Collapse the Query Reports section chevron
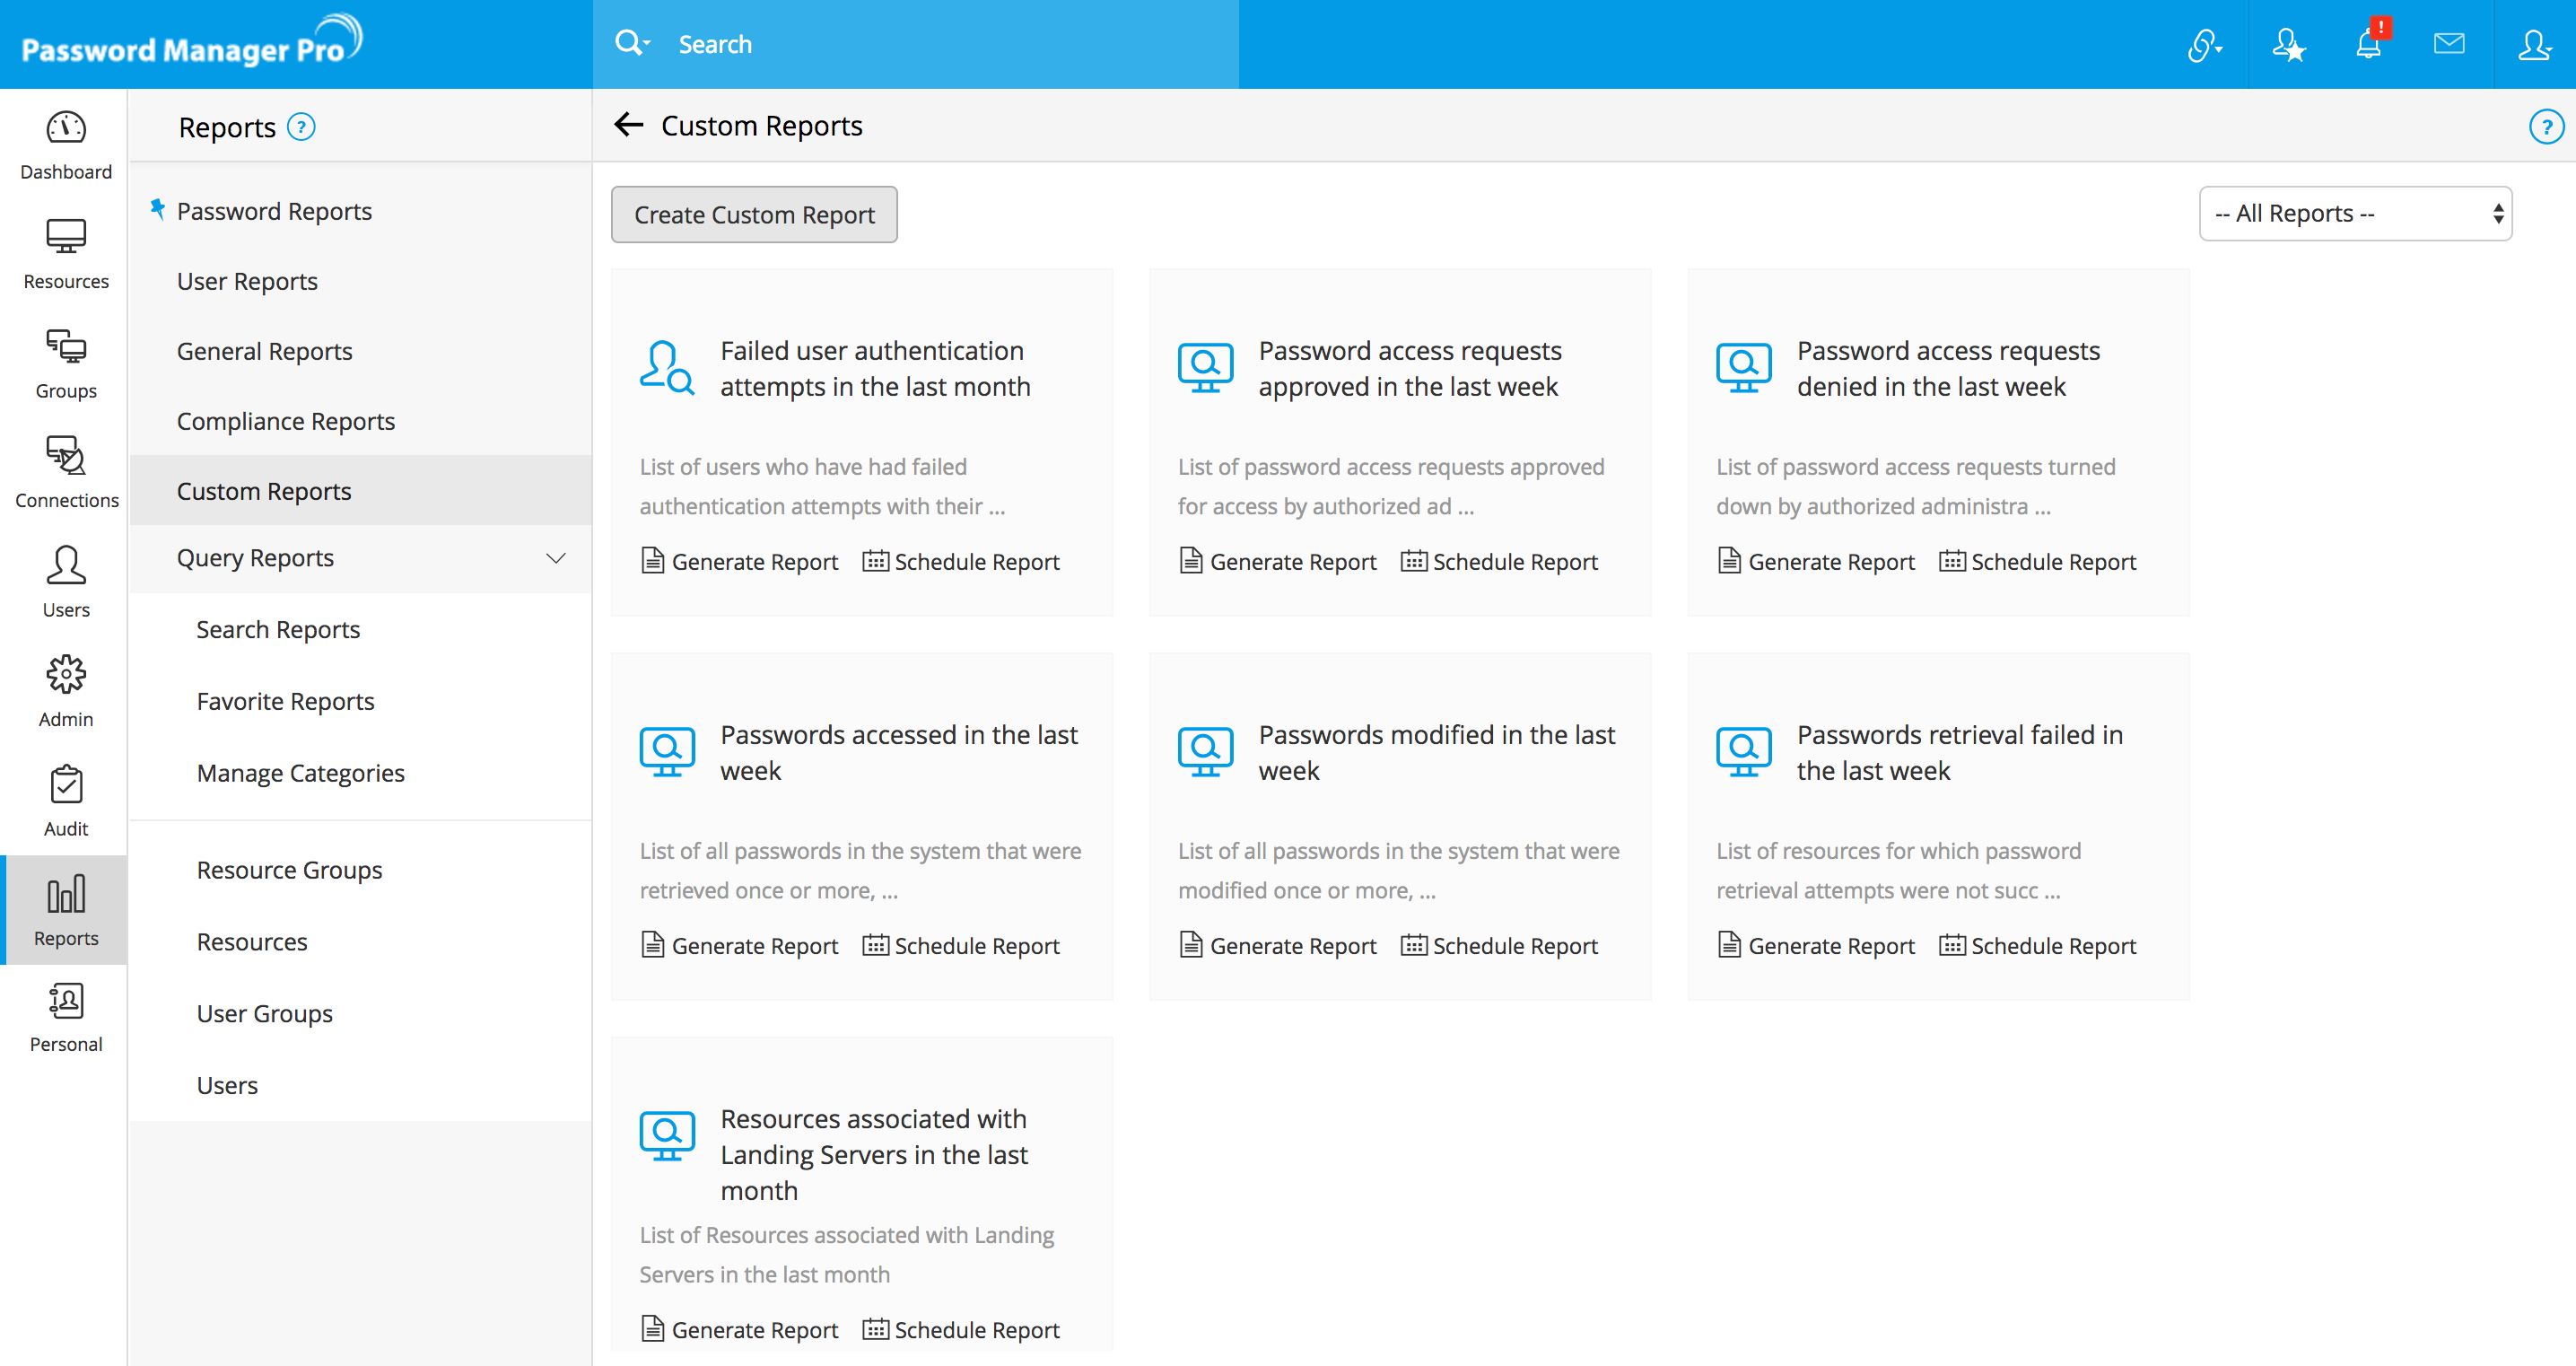 tap(555, 558)
